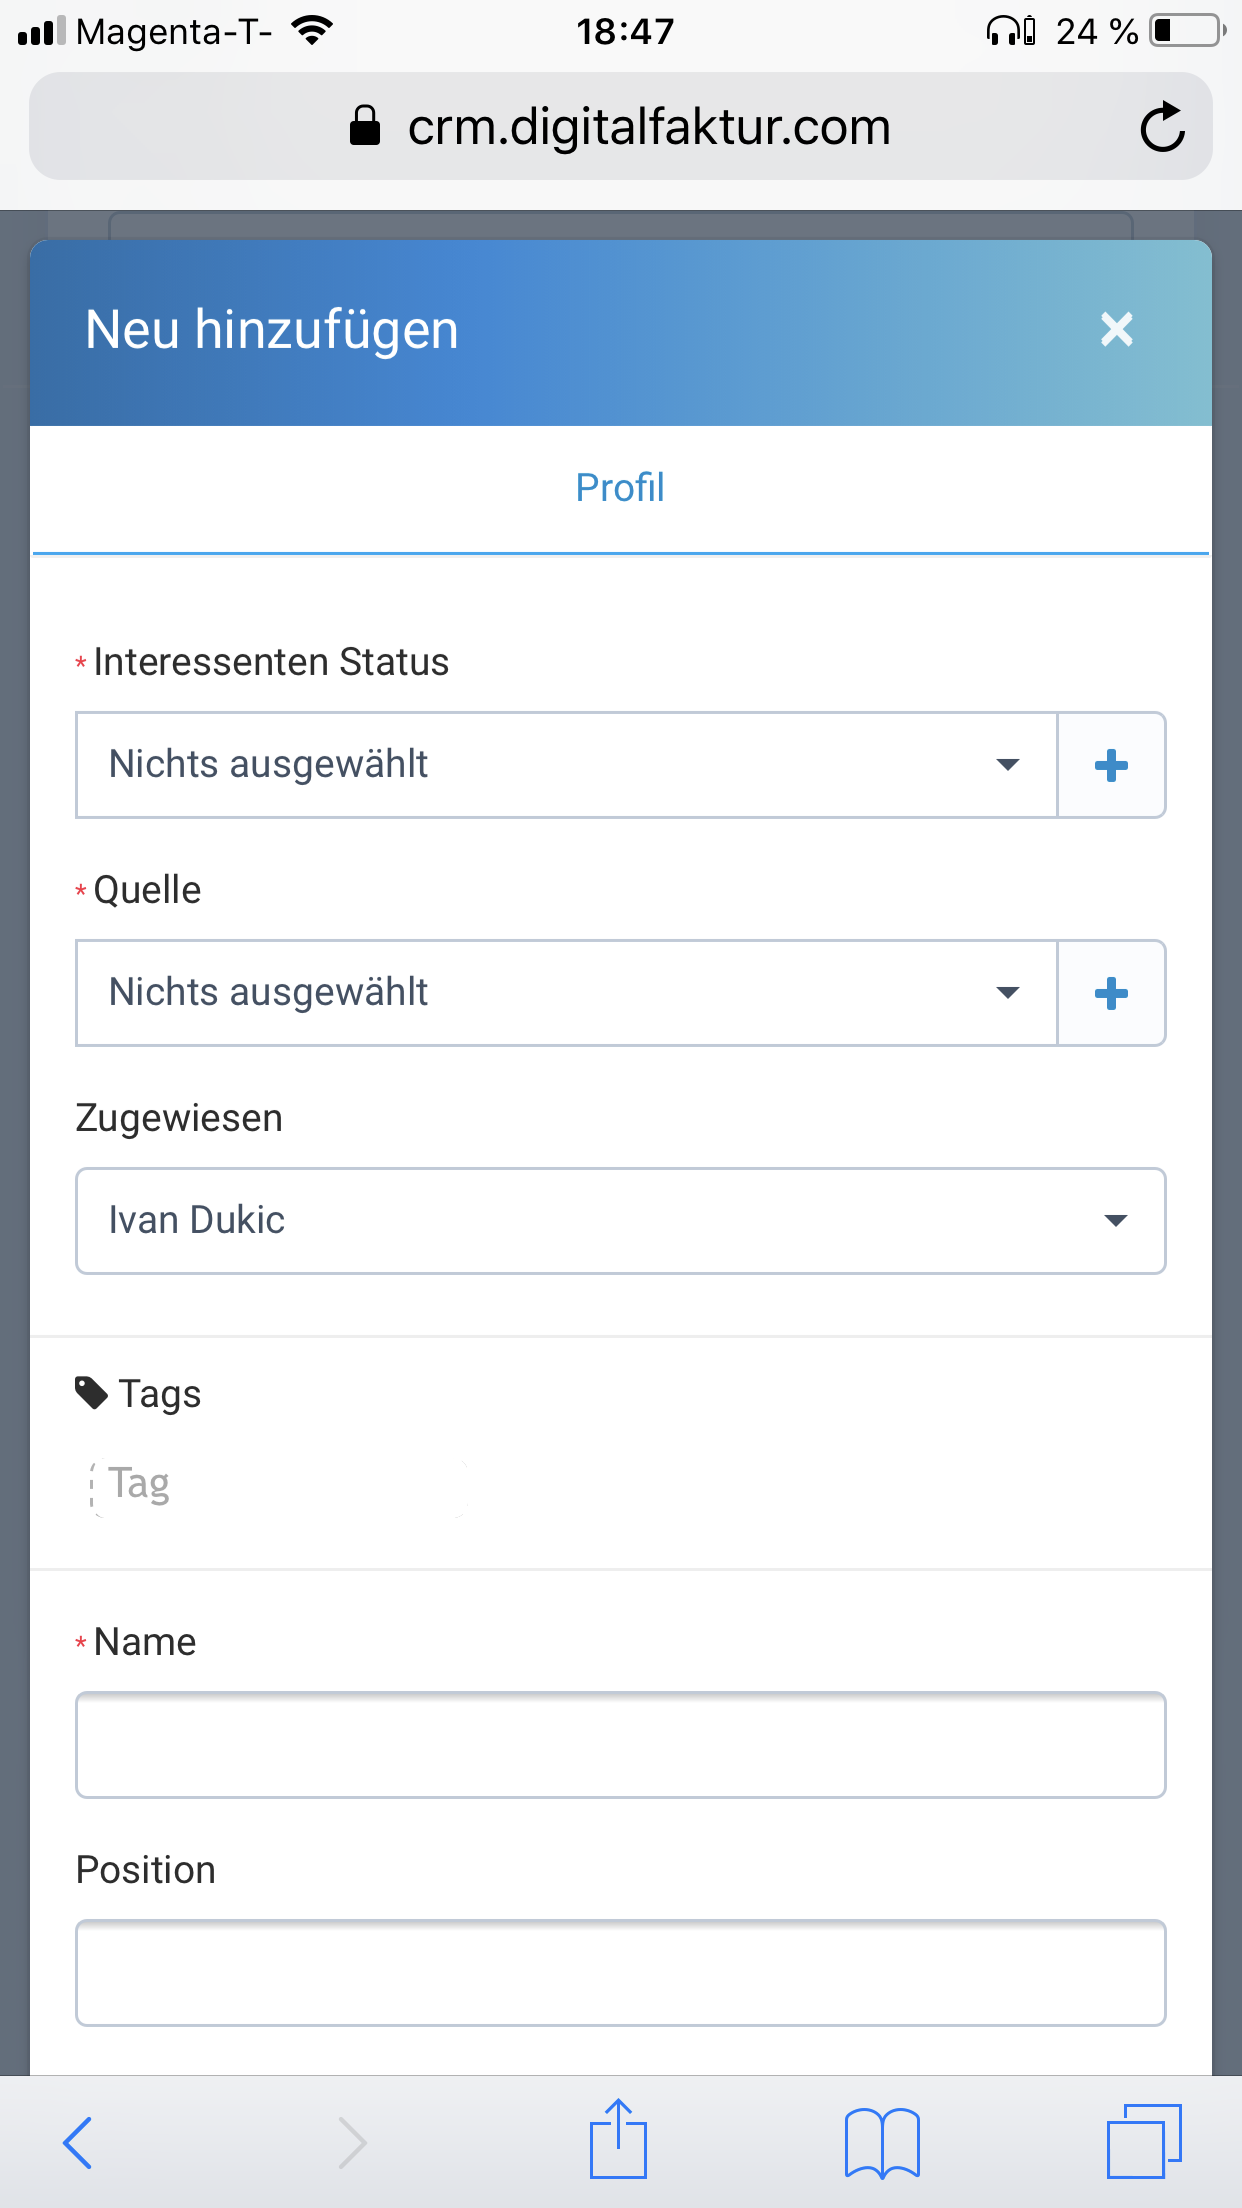Focus the Position text field

[x=621, y=1973]
